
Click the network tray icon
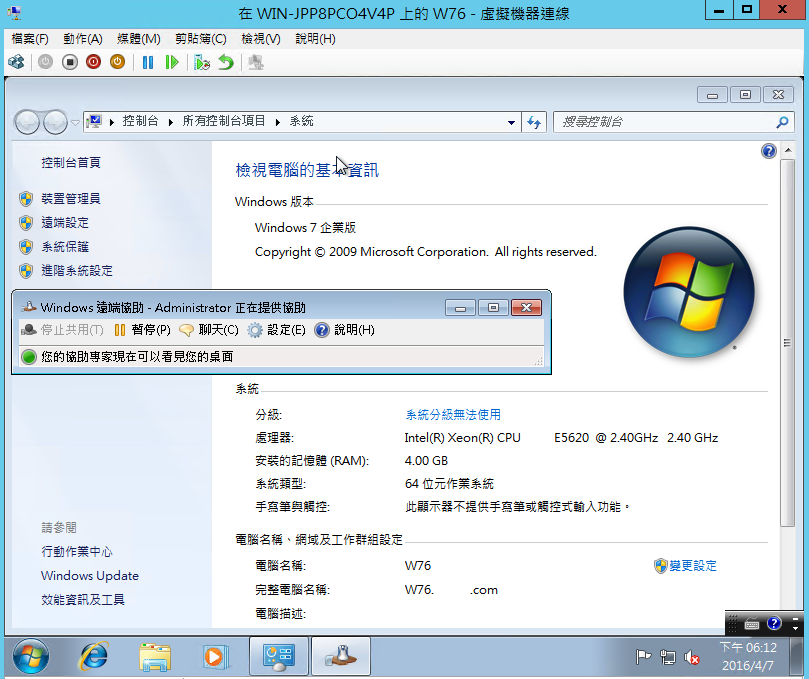(668, 657)
